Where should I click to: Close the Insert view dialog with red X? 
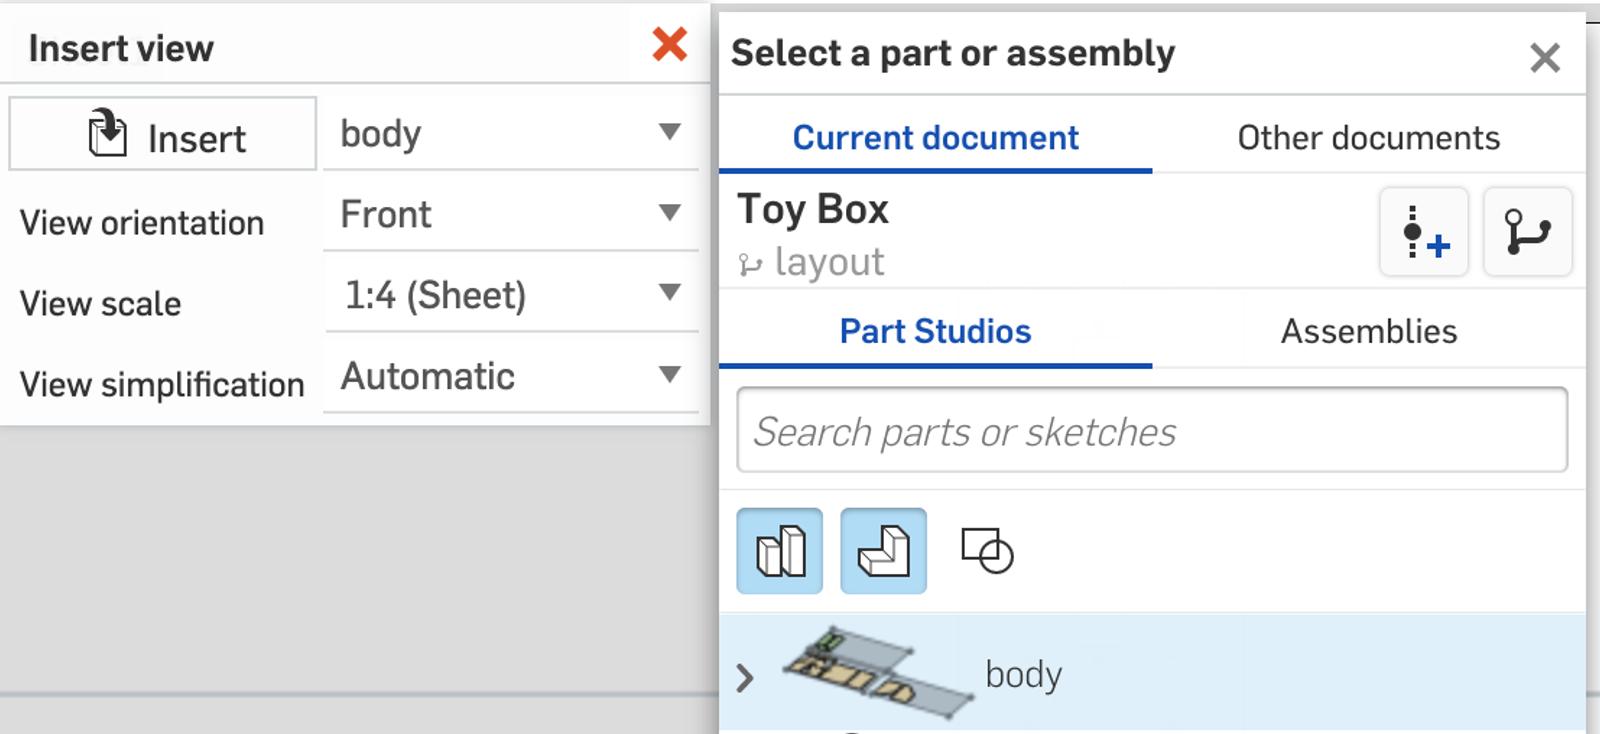tap(669, 45)
